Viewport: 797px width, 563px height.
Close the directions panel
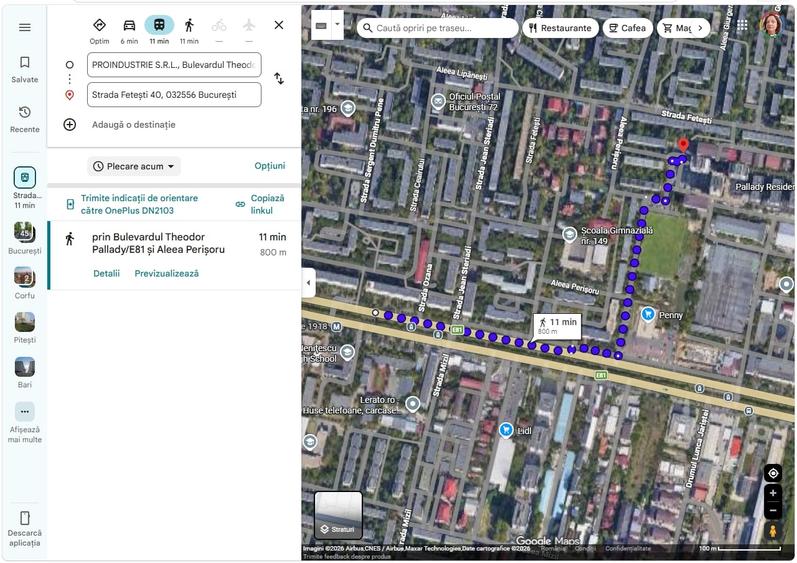click(x=279, y=25)
